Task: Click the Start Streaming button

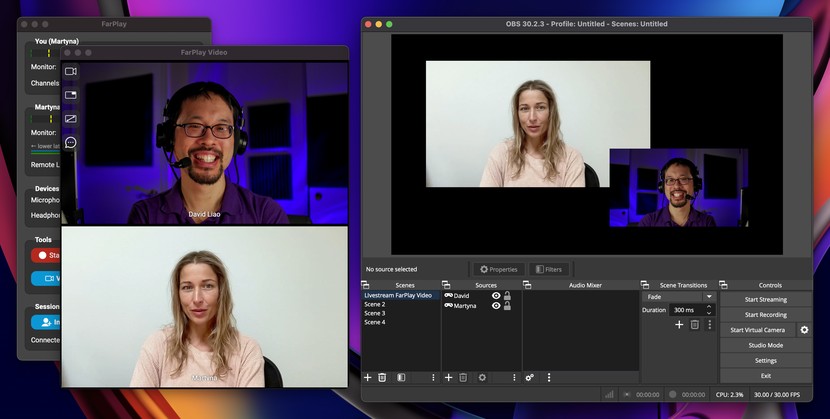Action: coord(765,299)
